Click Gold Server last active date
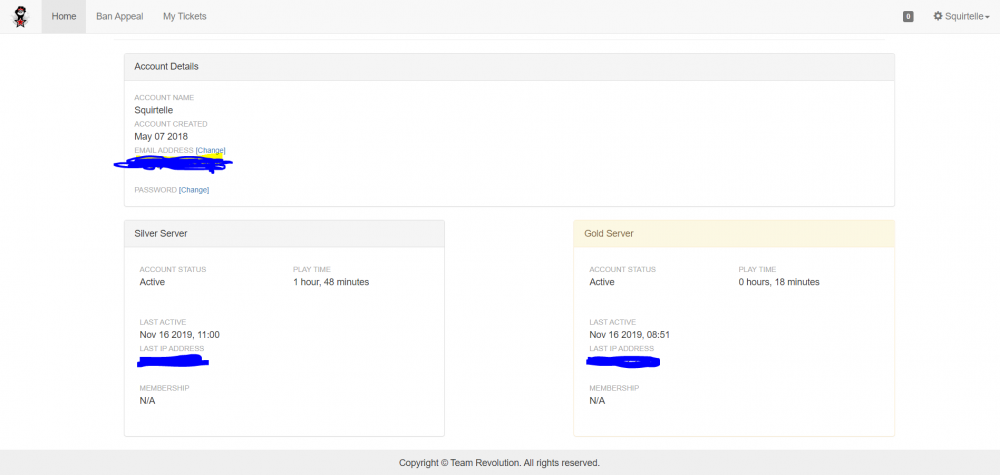Image resolution: width=1000 pixels, height=475 pixels. [x=630, y=335]
